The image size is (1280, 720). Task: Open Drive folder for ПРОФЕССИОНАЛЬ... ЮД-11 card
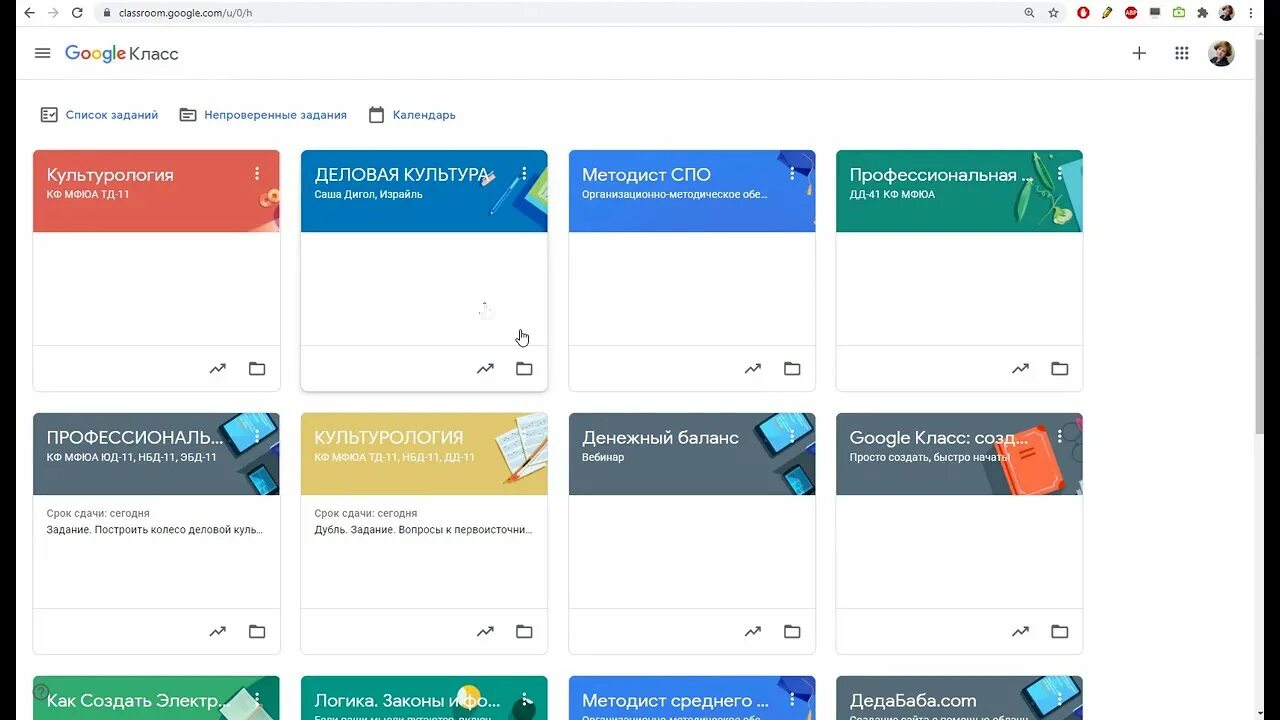(x=257, y=632)
